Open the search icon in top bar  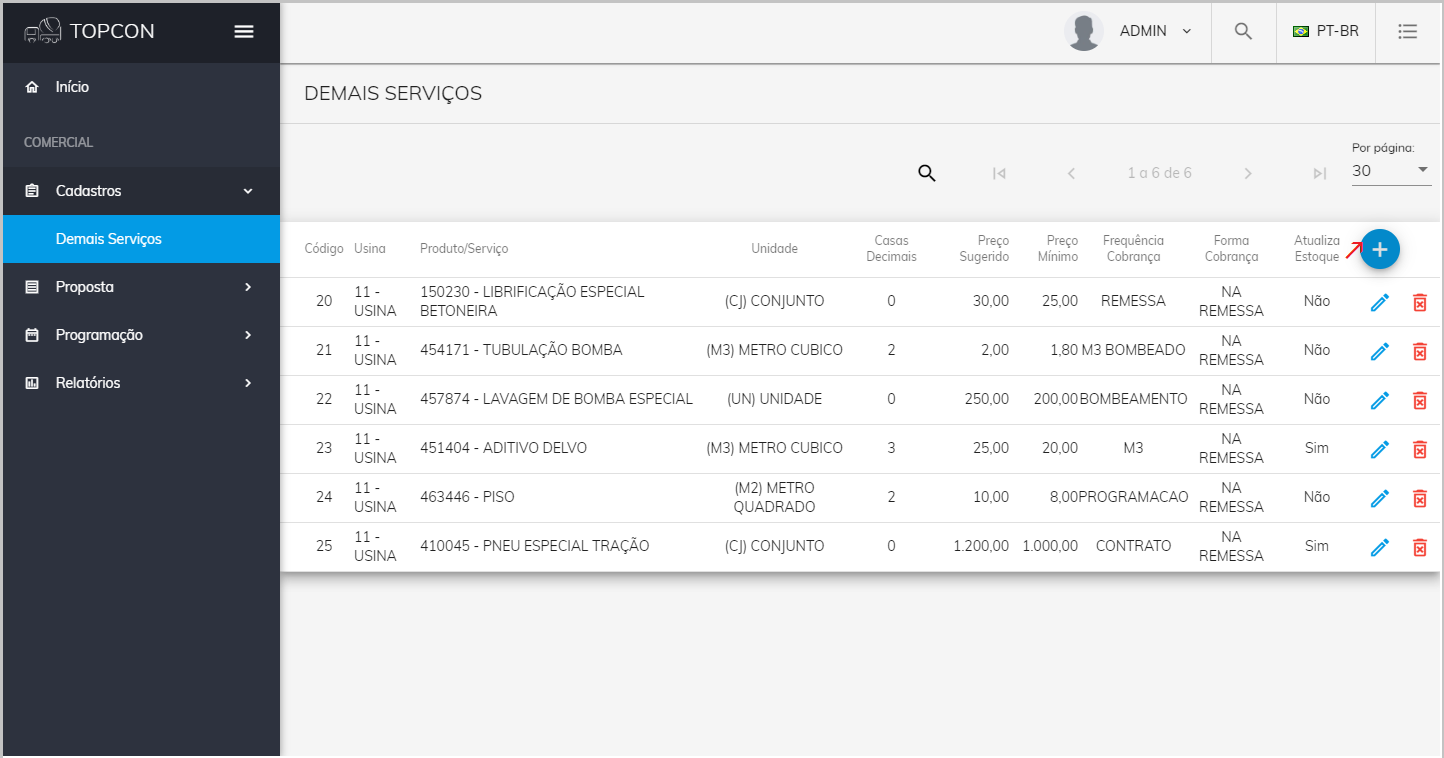coord(1243,31)
